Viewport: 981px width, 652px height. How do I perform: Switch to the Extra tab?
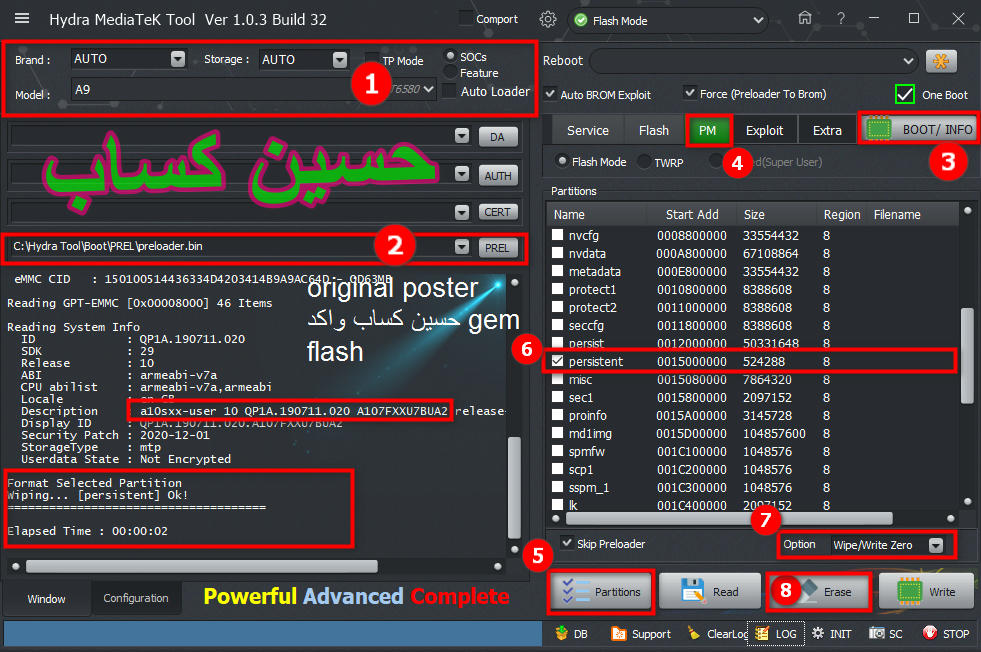[827, 130]
